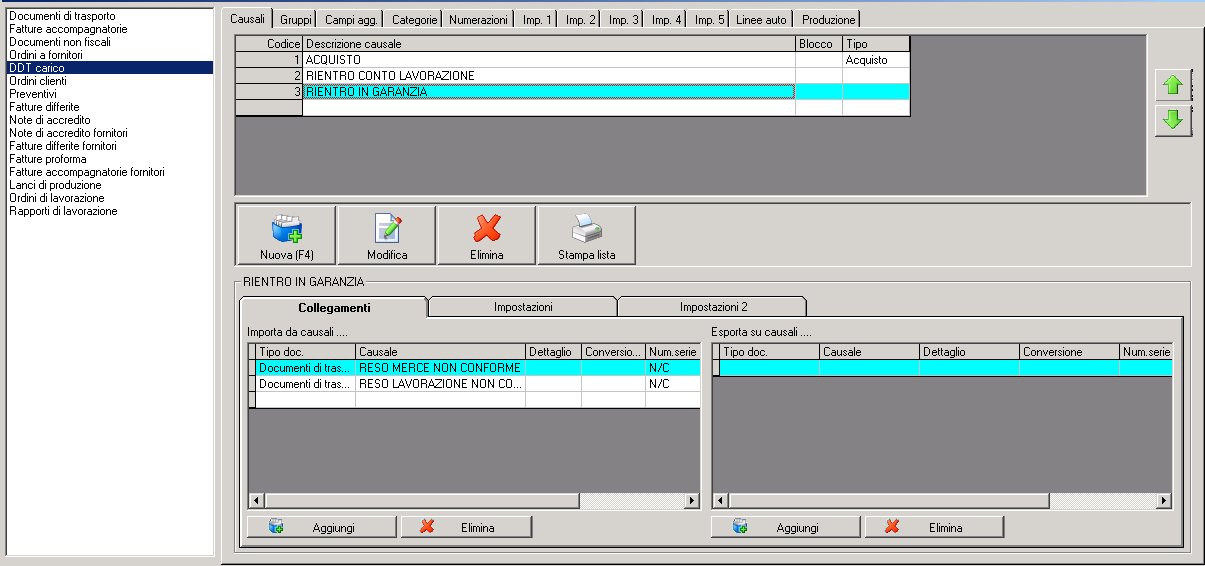Image resolution: width=1205 pixels, height=566 pixels.
Task: Select the RIENTRO IN GARANZIA row
Action: coord(573,92)
